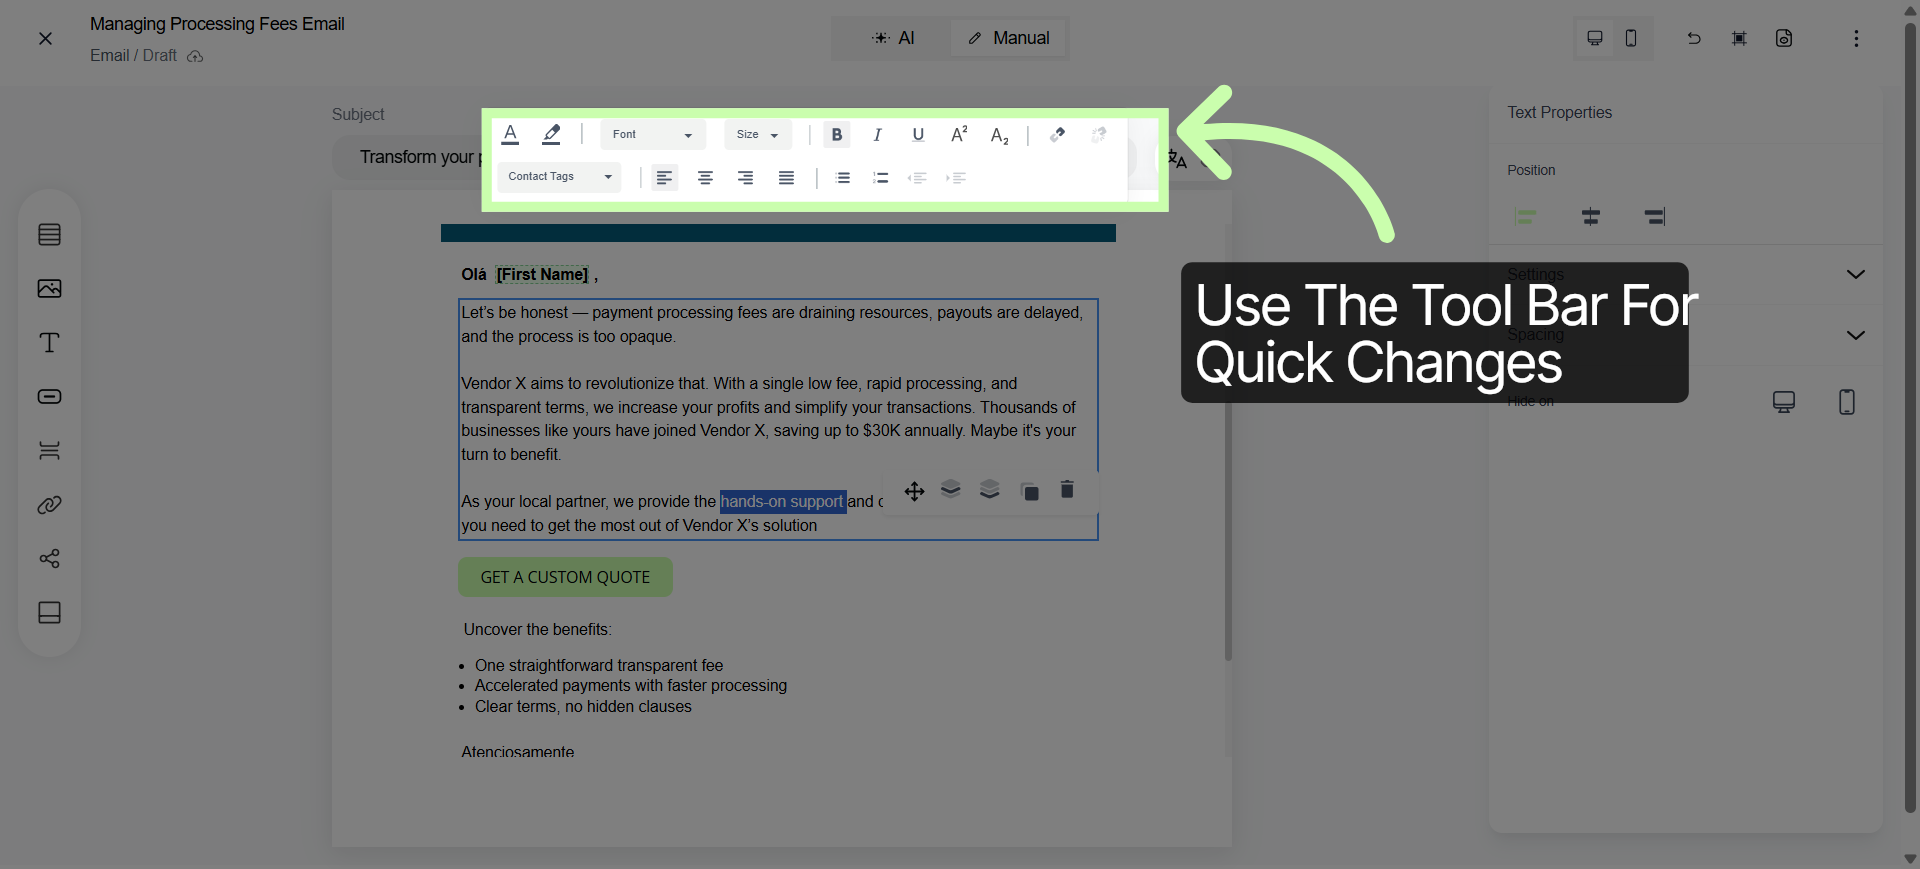The width and height of the screenshot is (1920, 869).
Task: Toggle Hide on mobile
Action: pyautogui.click(x=1847, y=402)
